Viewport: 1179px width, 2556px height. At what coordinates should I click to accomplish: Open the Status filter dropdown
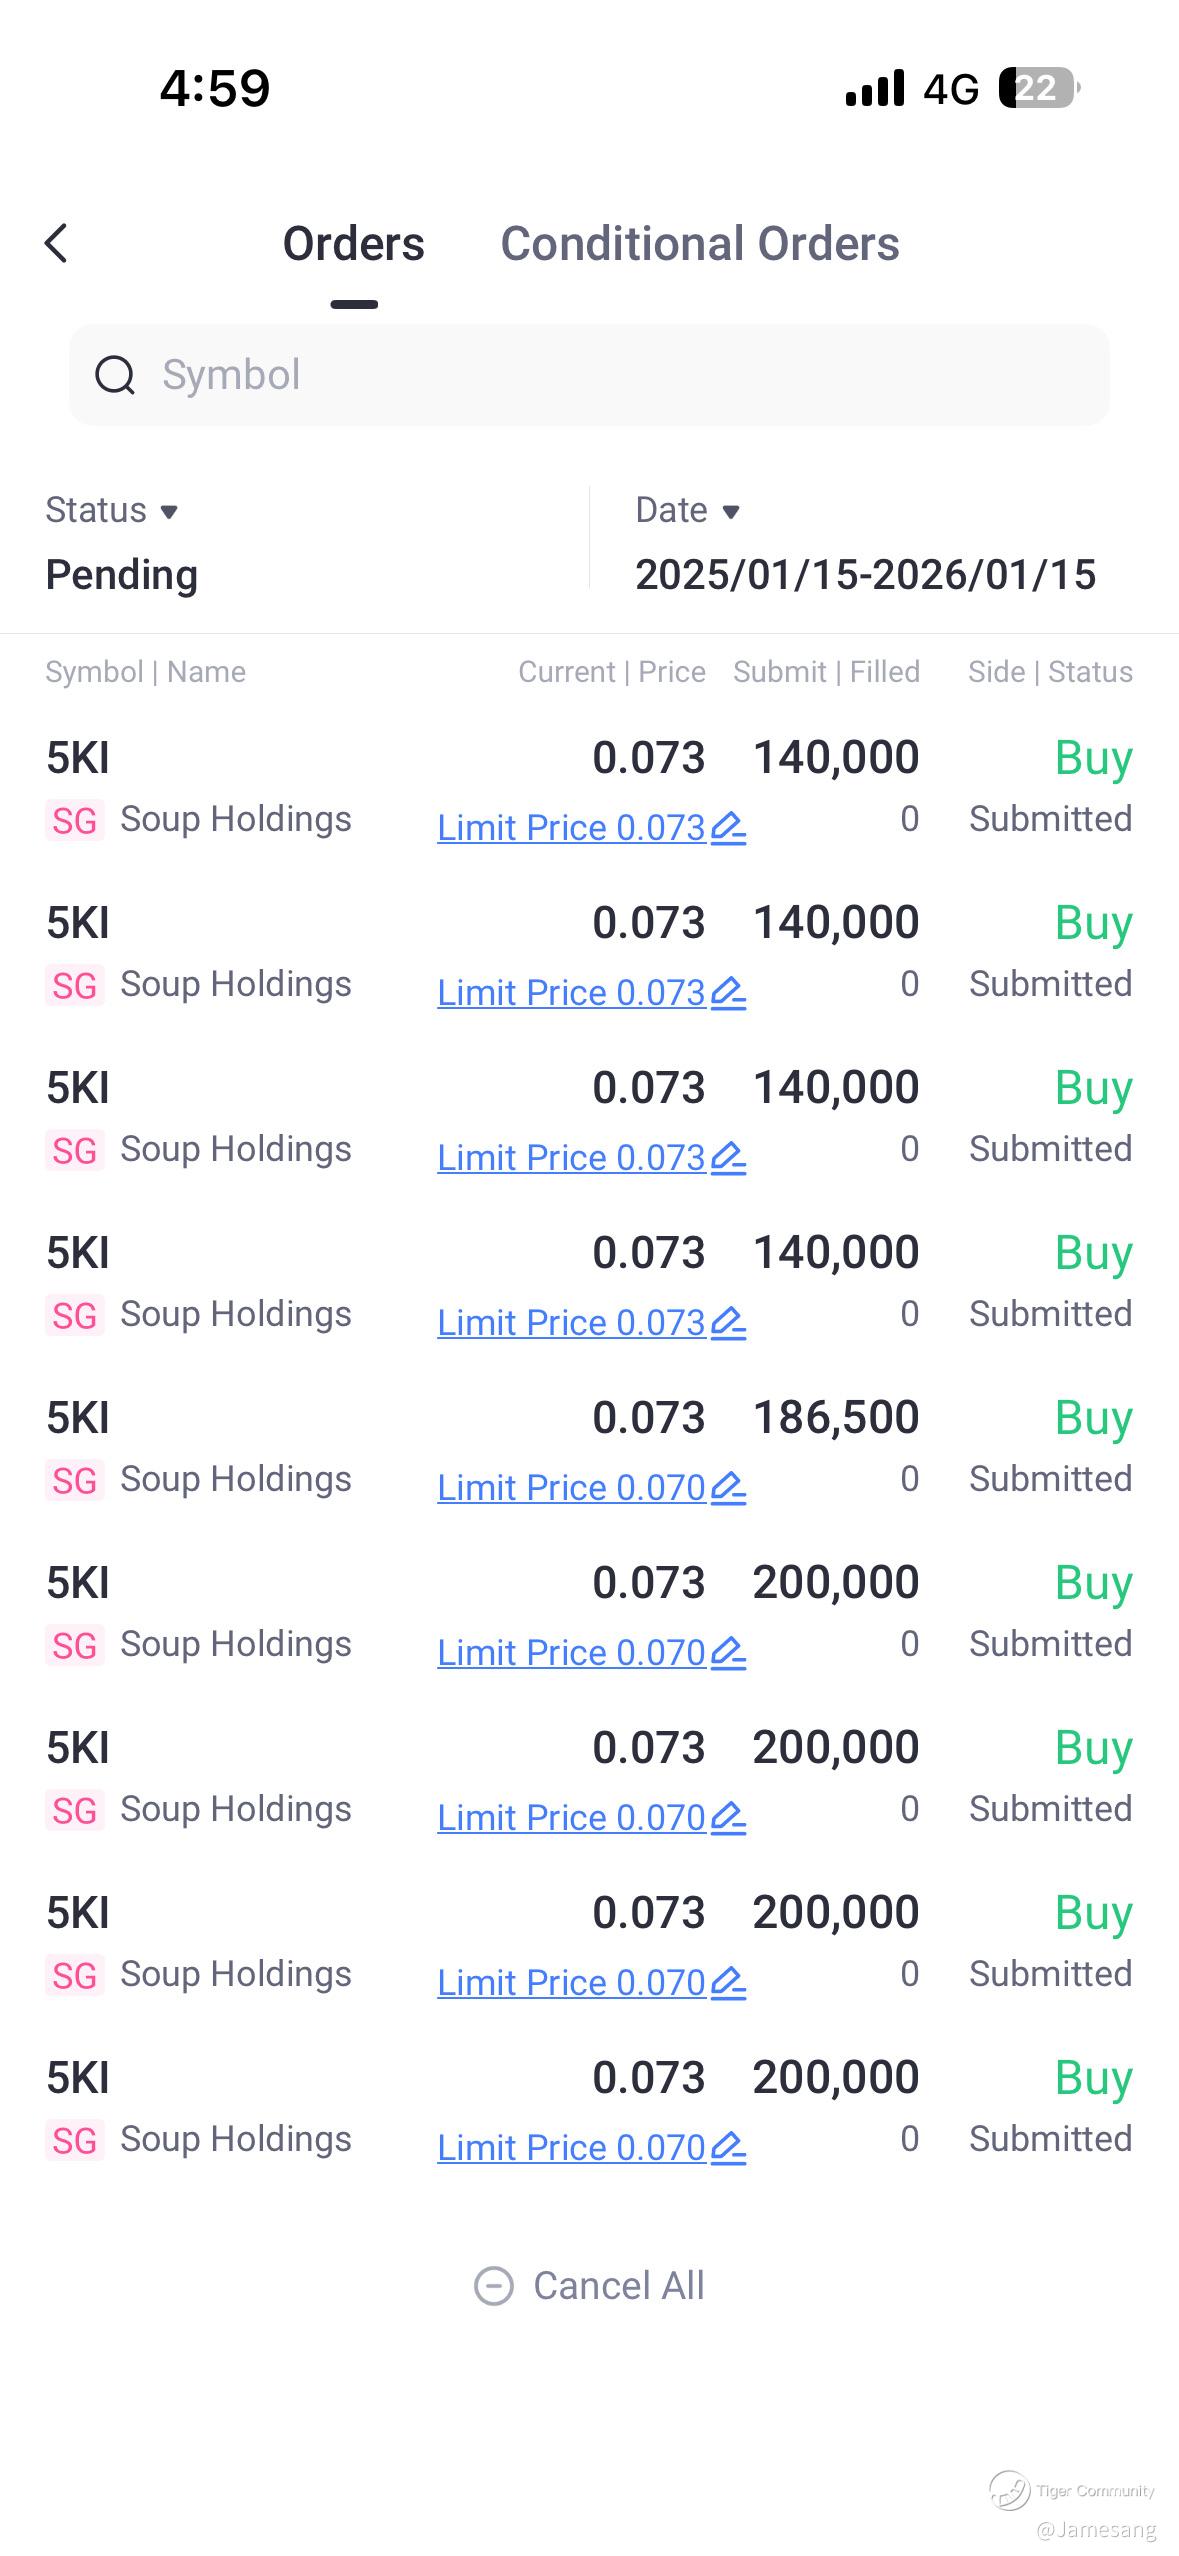[x=112, y=510]
